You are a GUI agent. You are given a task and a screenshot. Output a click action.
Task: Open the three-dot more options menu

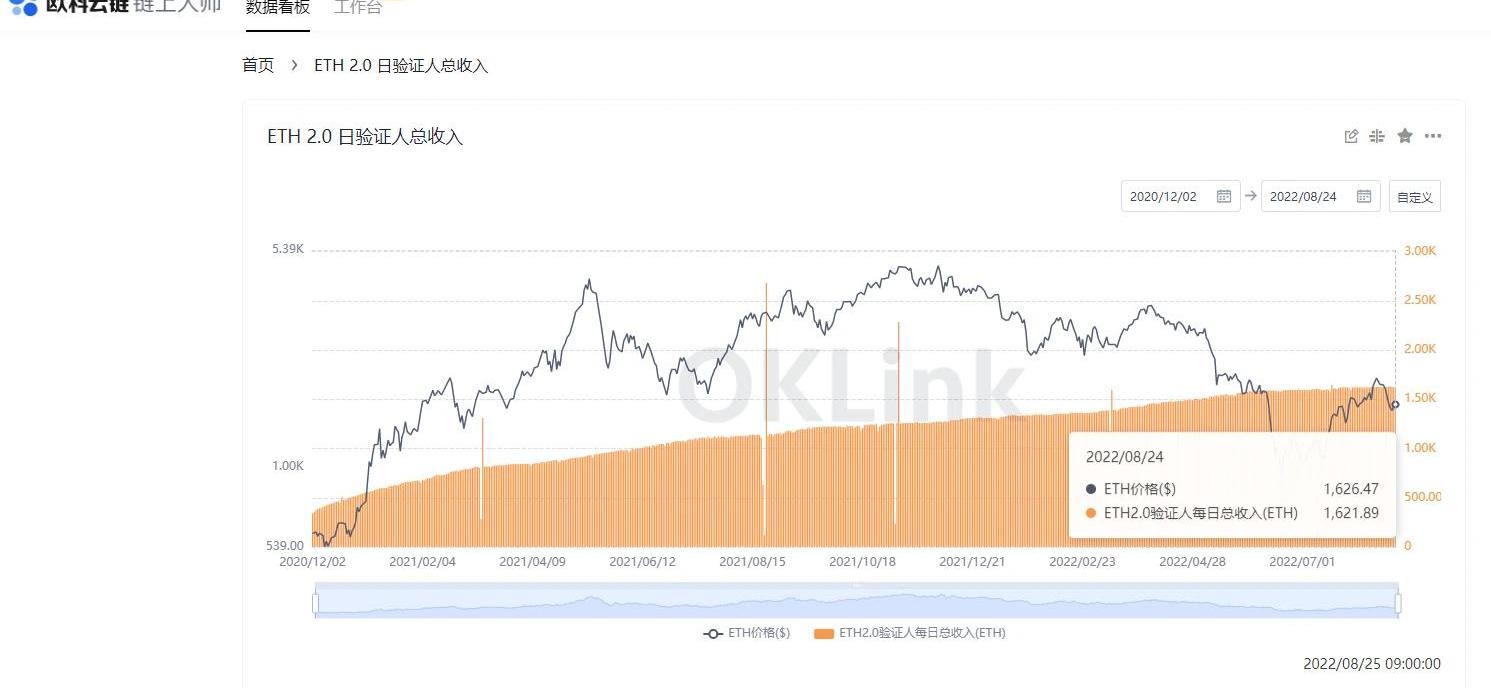coord(1433,136)
